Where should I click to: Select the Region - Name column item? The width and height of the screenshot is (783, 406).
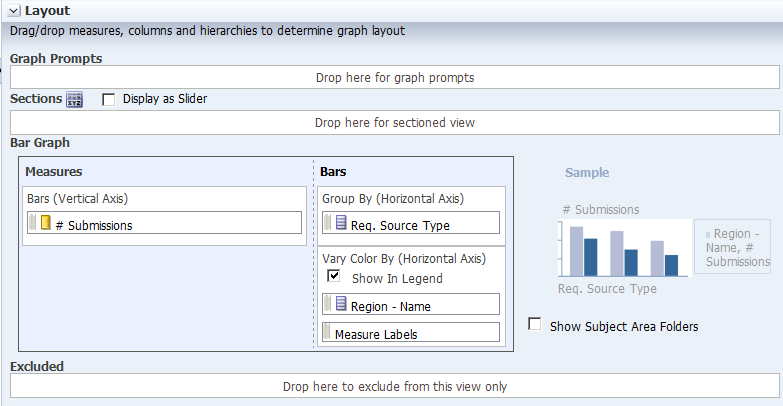coord(398,306)
